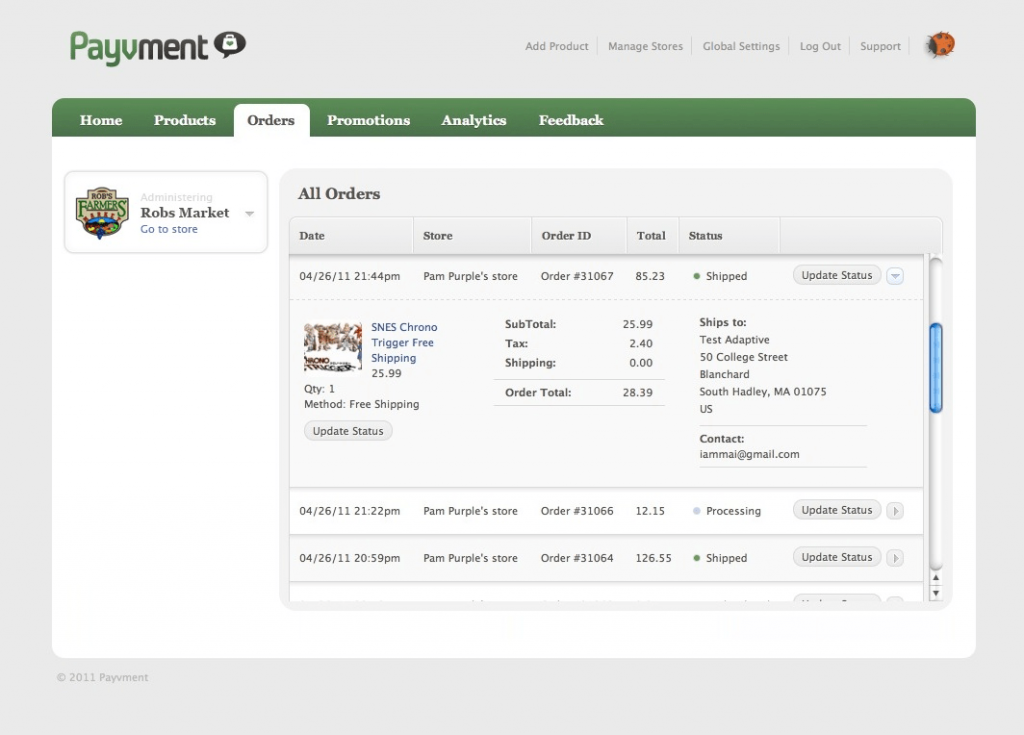Click the Add Product link
This screenshot has height=735, width=1024.
click(557, 46)
